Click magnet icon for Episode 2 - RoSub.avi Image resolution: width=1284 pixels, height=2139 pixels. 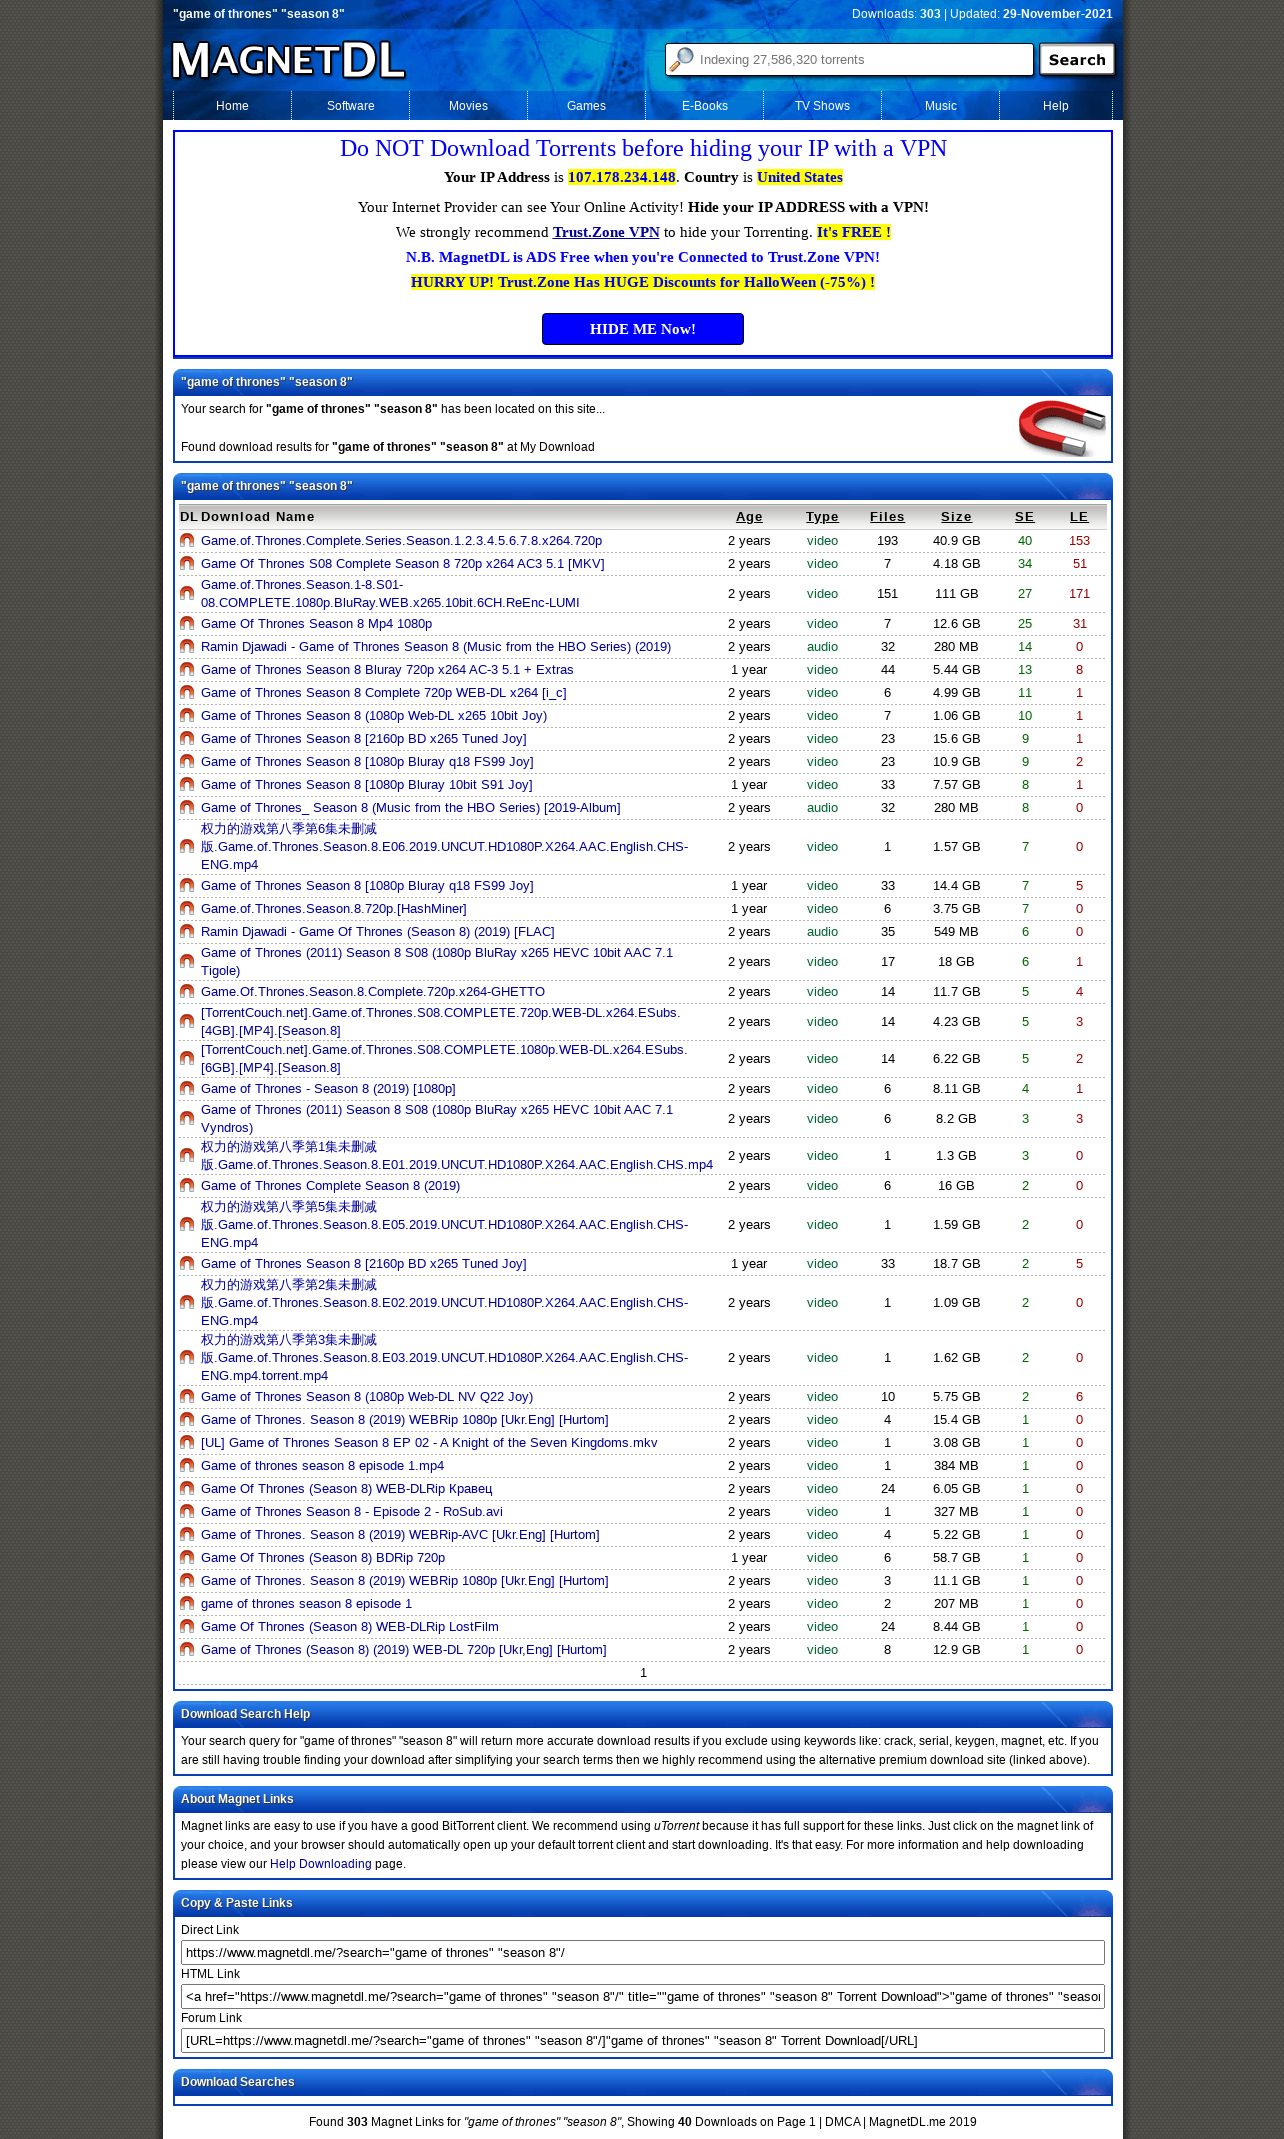click(187, 1512)
